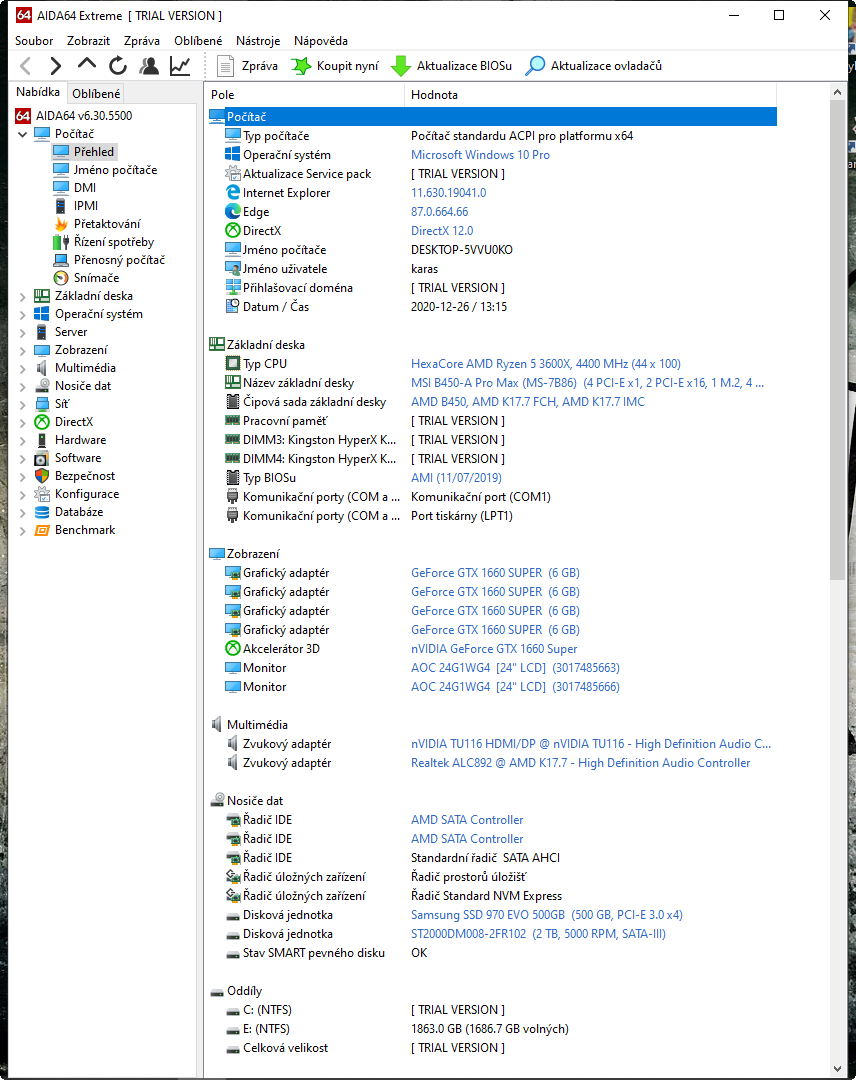Click the Databáze icon in the tree
Image resolution: width=856 pixels, height=1080 pixels.
[x=42, y=512]
